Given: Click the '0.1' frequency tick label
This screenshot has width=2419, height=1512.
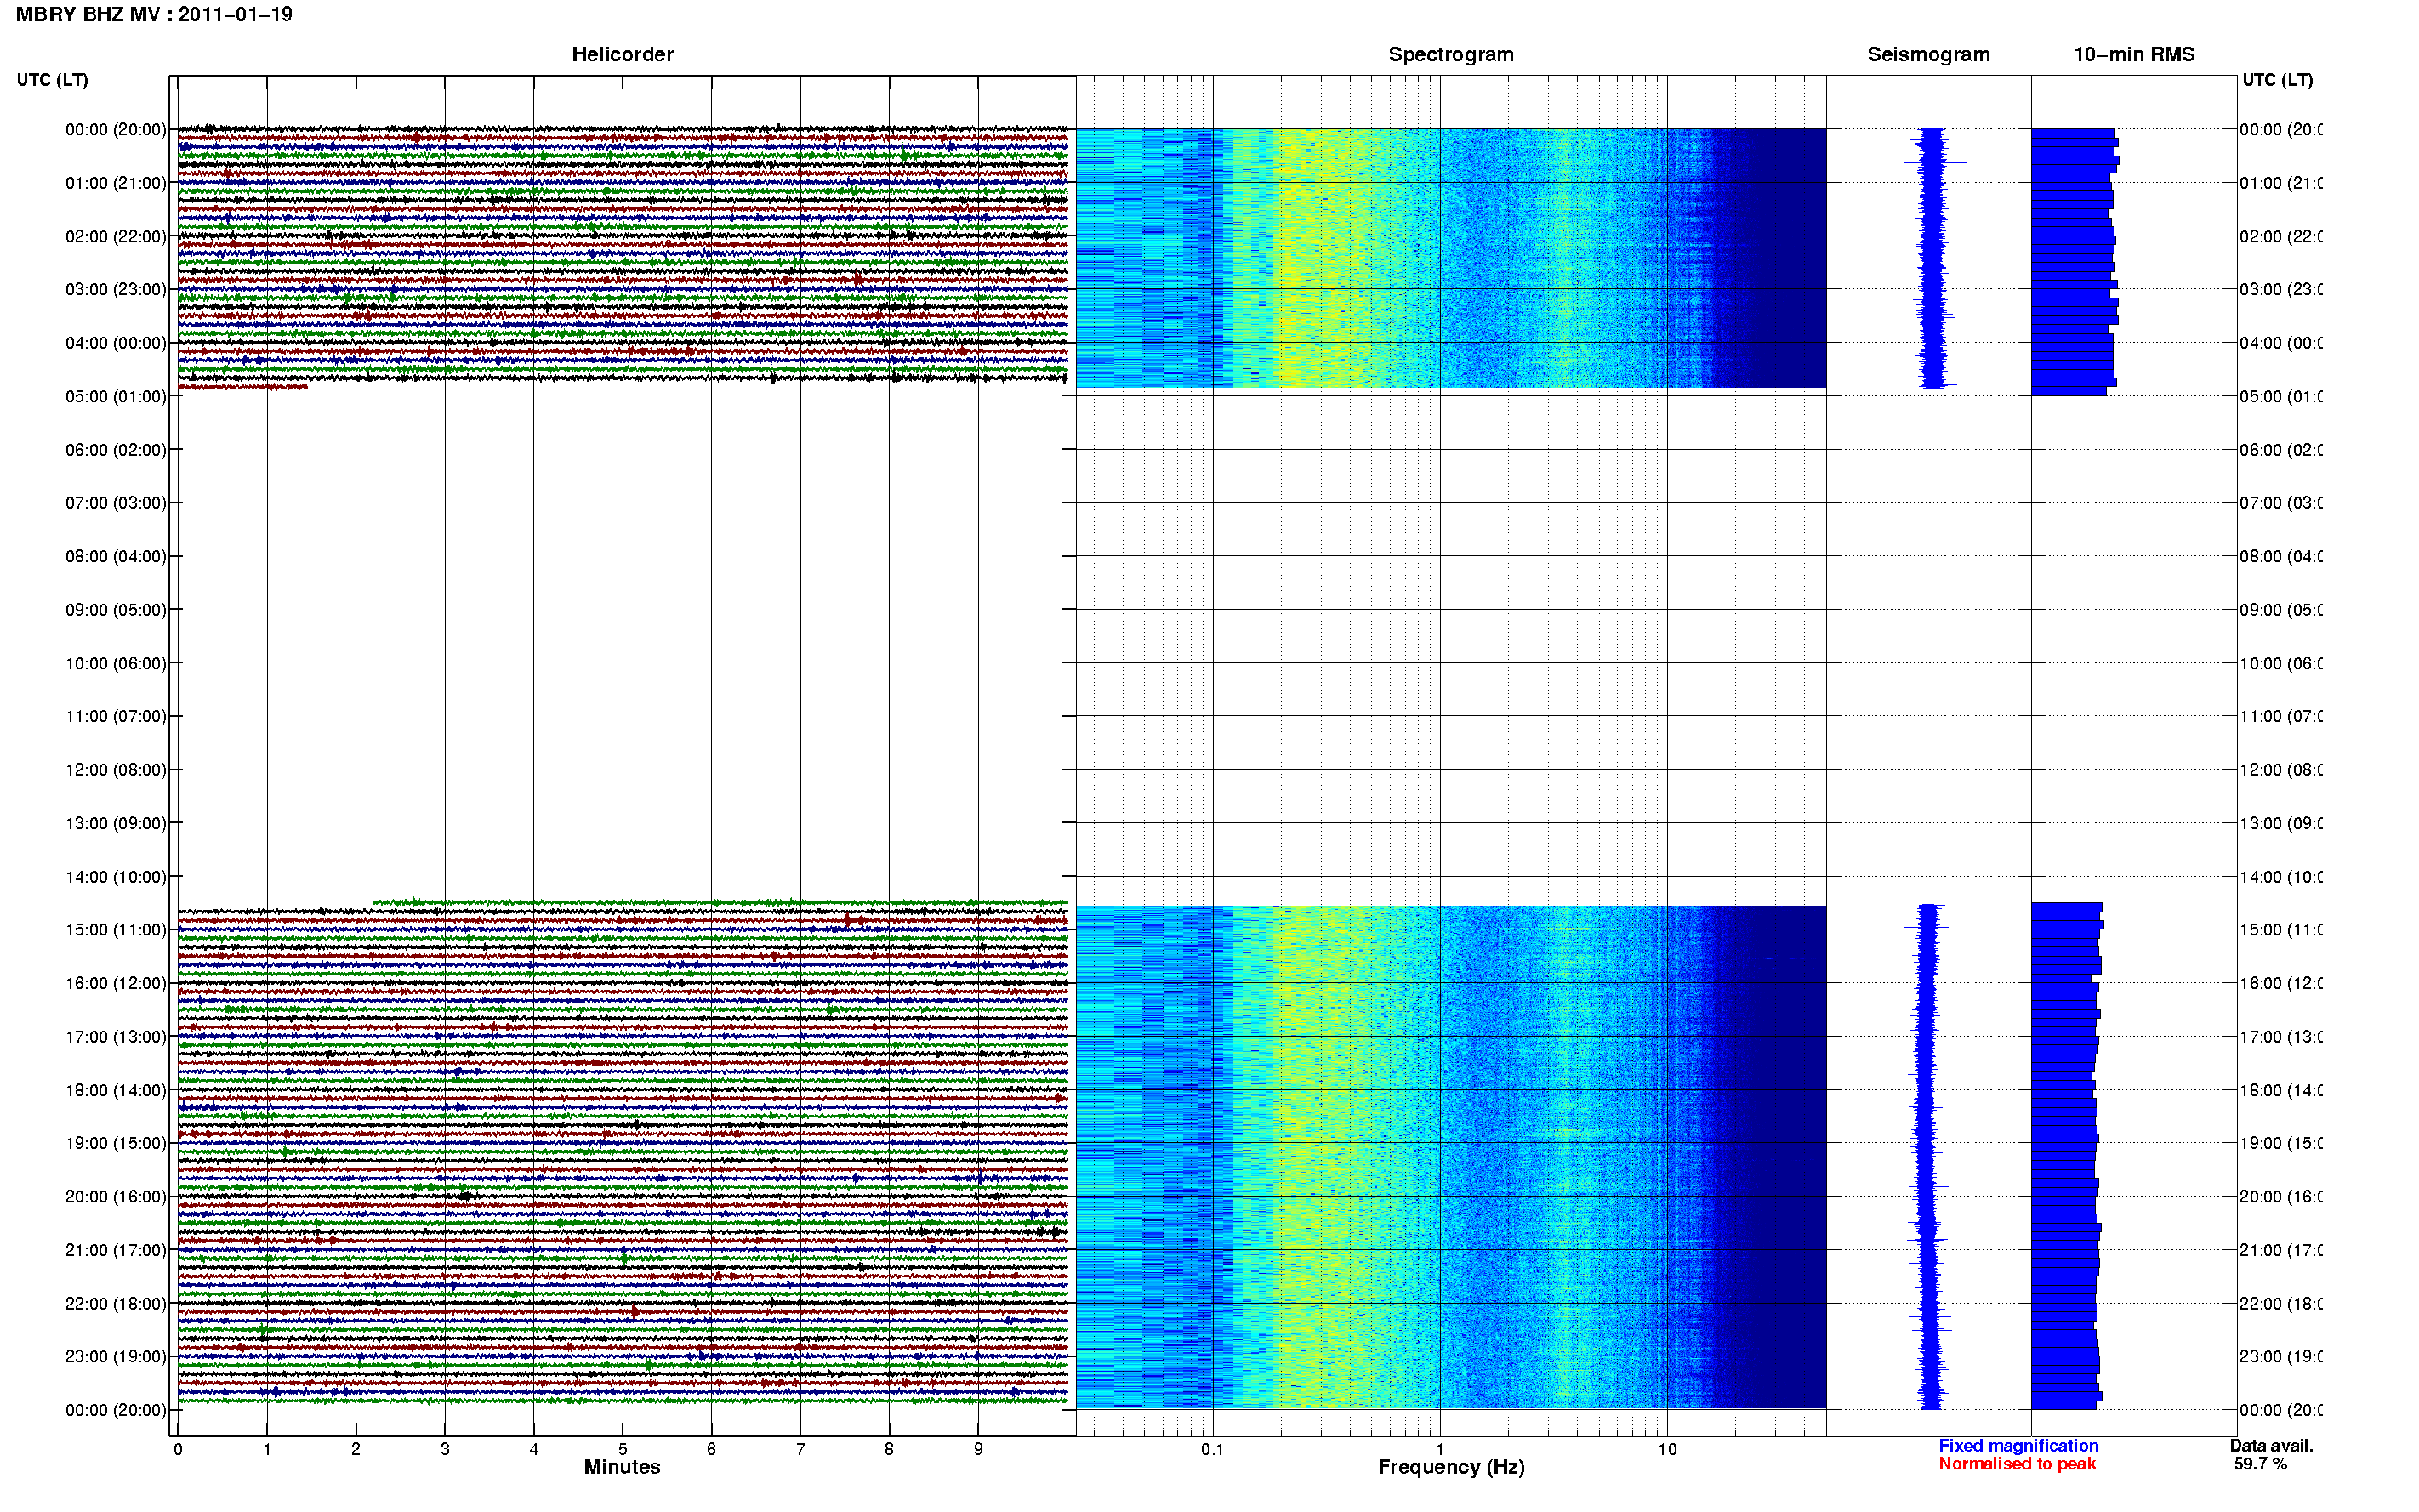Looking at the screenshot, I should [1212, 1449].
